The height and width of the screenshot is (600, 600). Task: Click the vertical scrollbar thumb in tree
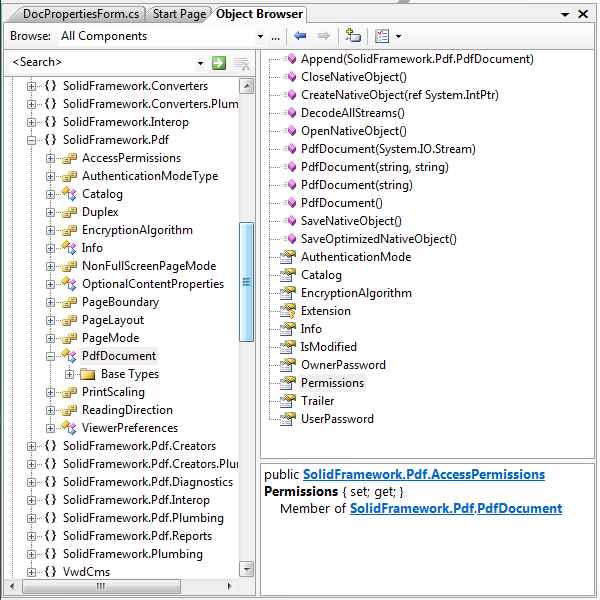click(x=246, y=282)
